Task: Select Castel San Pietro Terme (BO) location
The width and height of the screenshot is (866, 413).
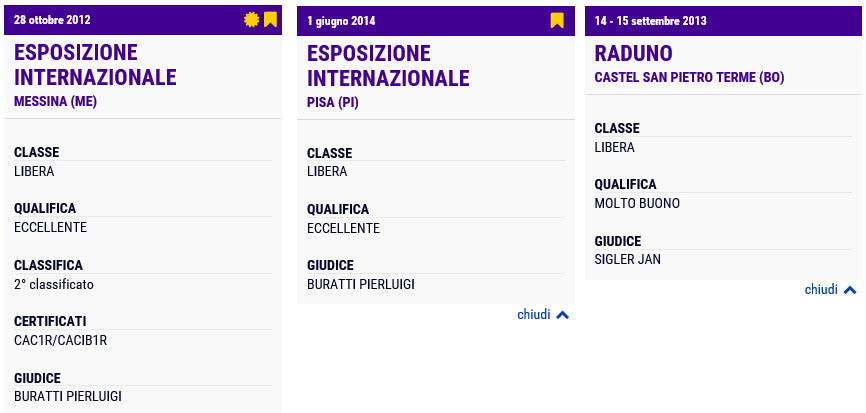Action: click(x=689, y=78)
